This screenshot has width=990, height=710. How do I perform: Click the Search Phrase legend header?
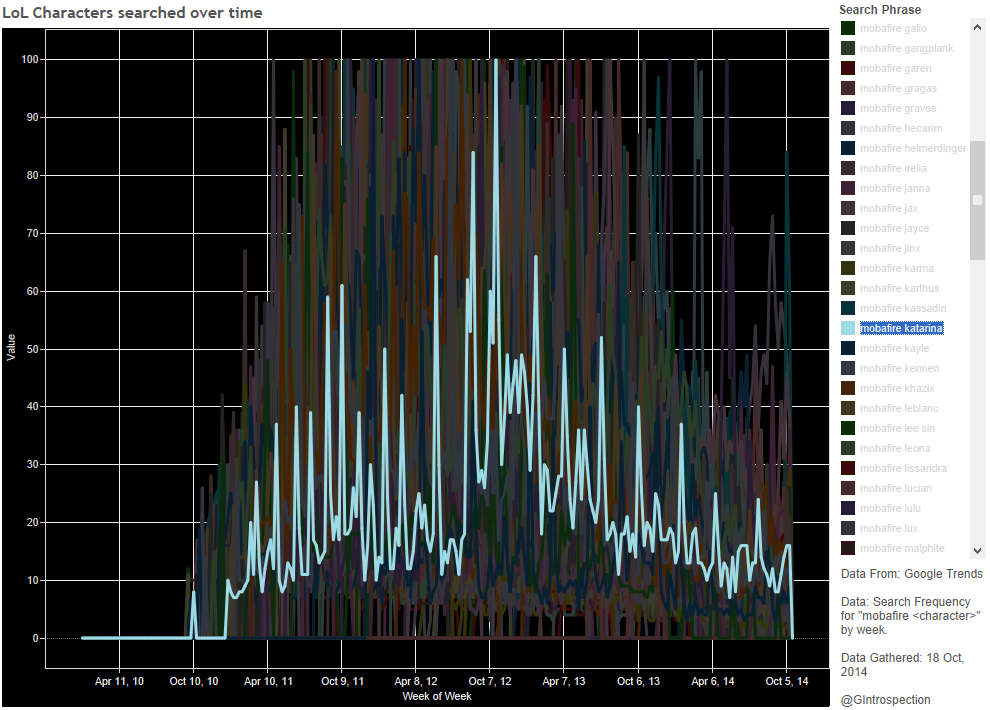click(880, 10)
